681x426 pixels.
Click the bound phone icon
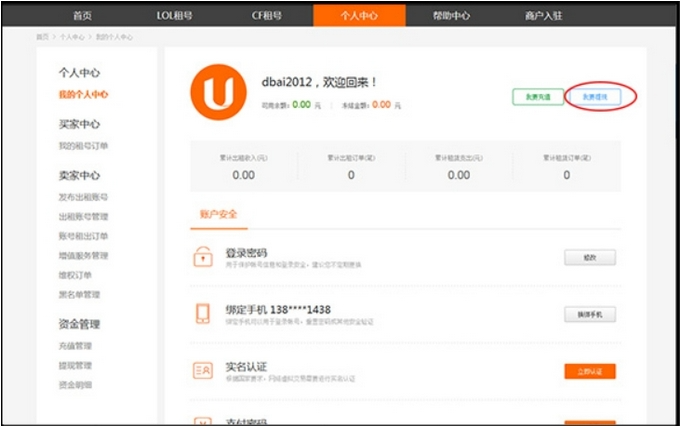(x=203, y=314)
